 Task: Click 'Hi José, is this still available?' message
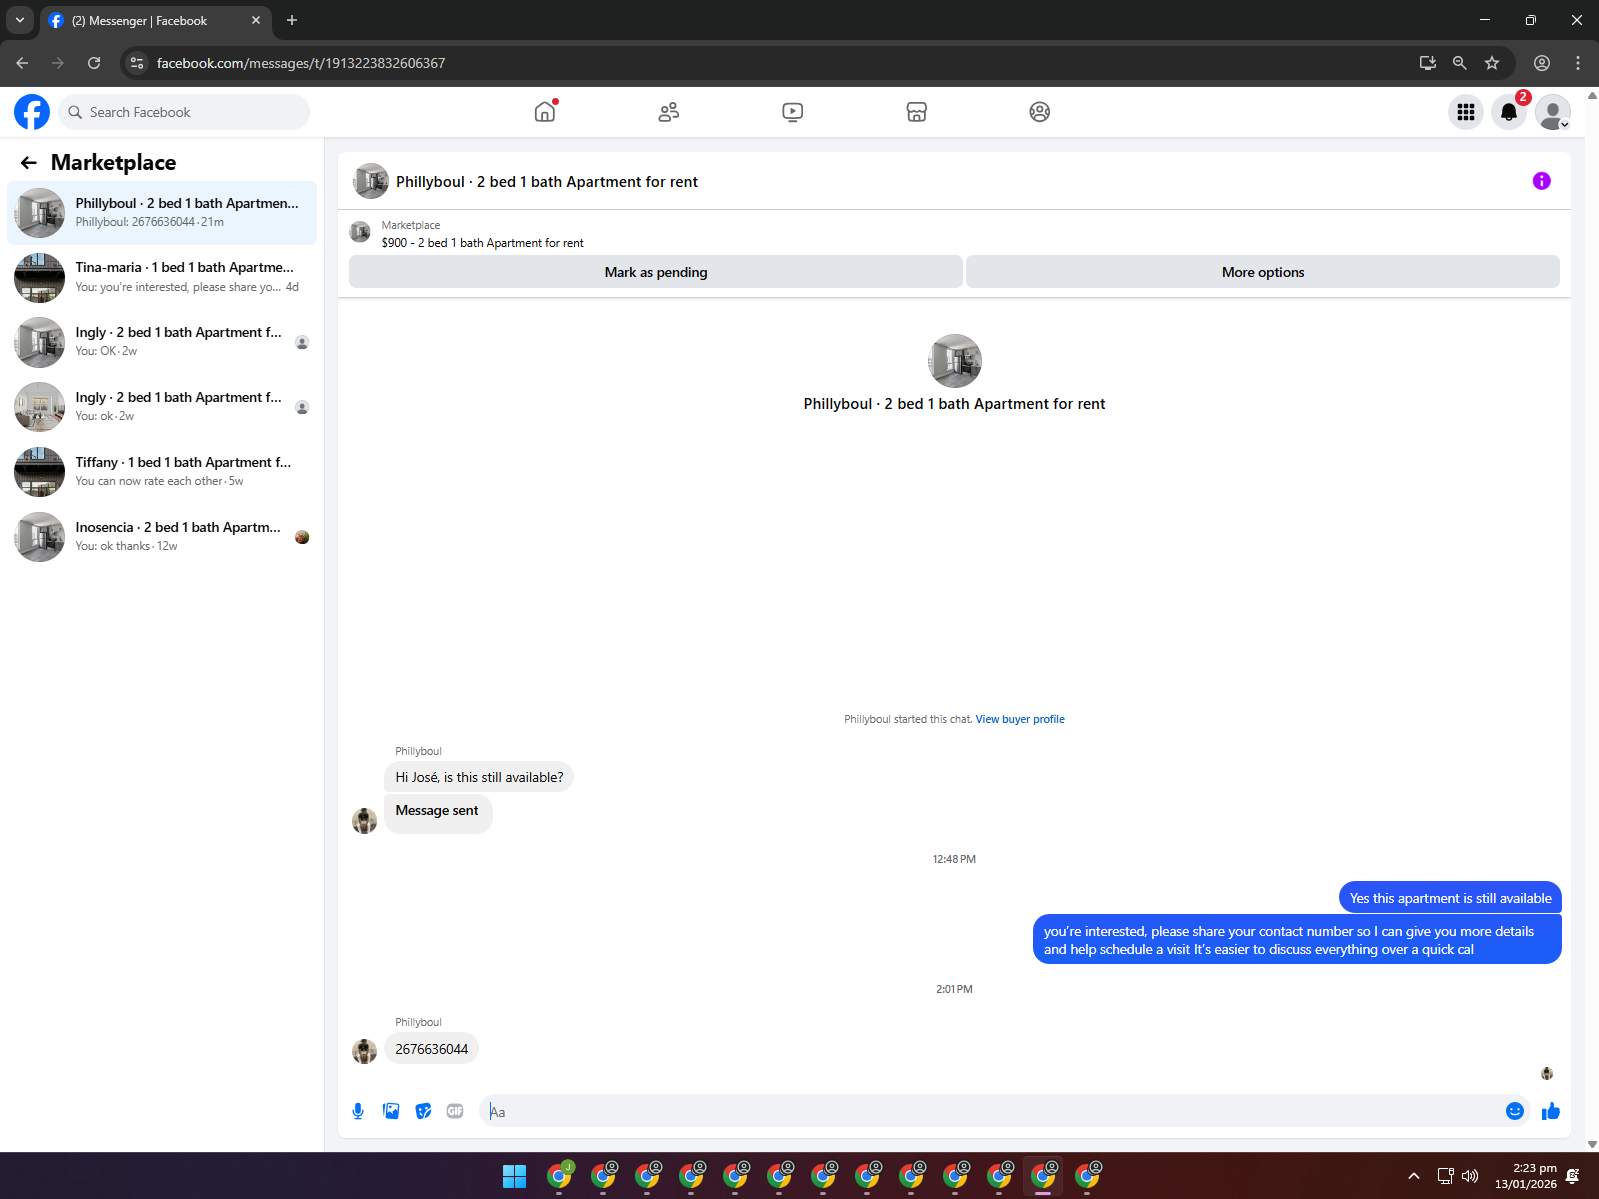point(479,777)
